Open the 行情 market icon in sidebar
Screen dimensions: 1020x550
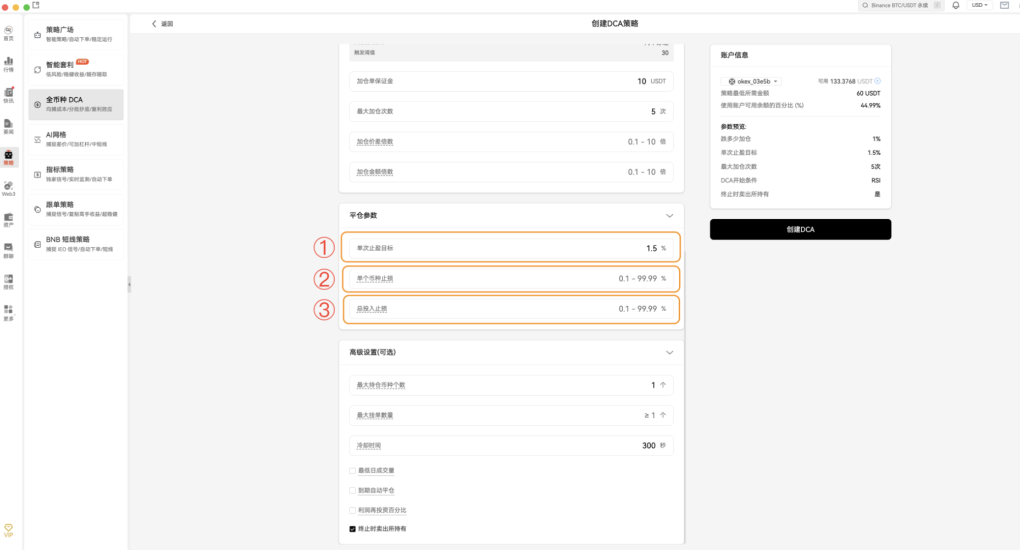8,63
